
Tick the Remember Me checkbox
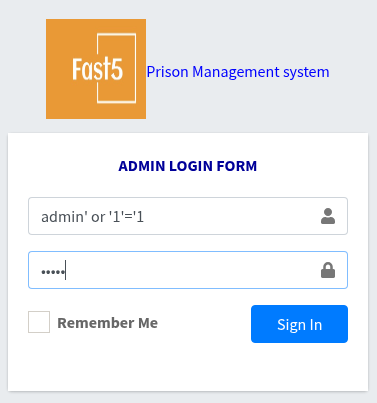pyautogui.click(x=39, y=322)
